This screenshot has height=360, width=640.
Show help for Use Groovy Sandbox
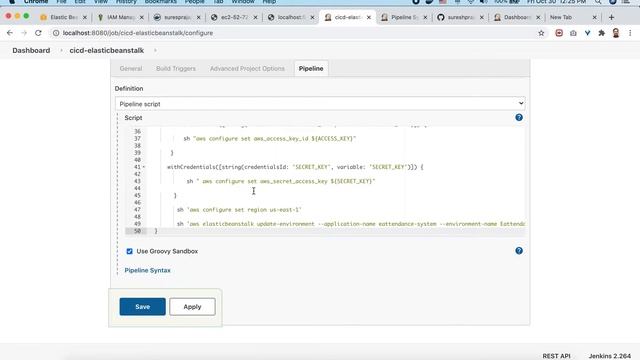pyautogui.click(x=519, y=251)
